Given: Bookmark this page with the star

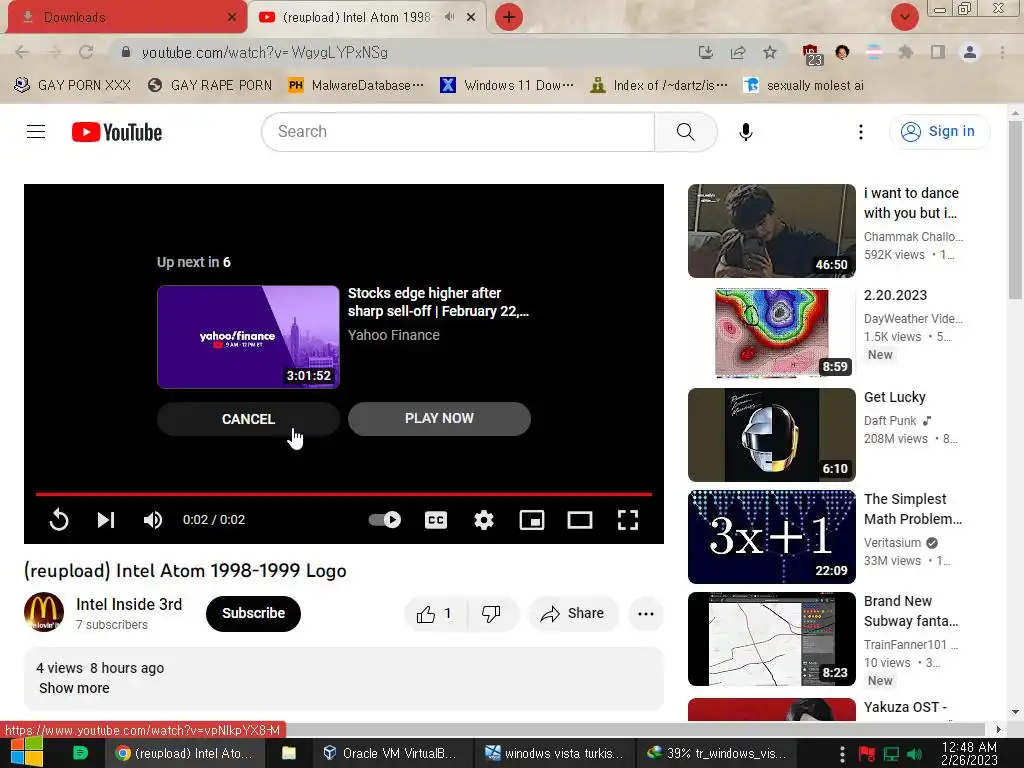Looking at the screenshot, I should pyautogui.click(x=770, y=52).
